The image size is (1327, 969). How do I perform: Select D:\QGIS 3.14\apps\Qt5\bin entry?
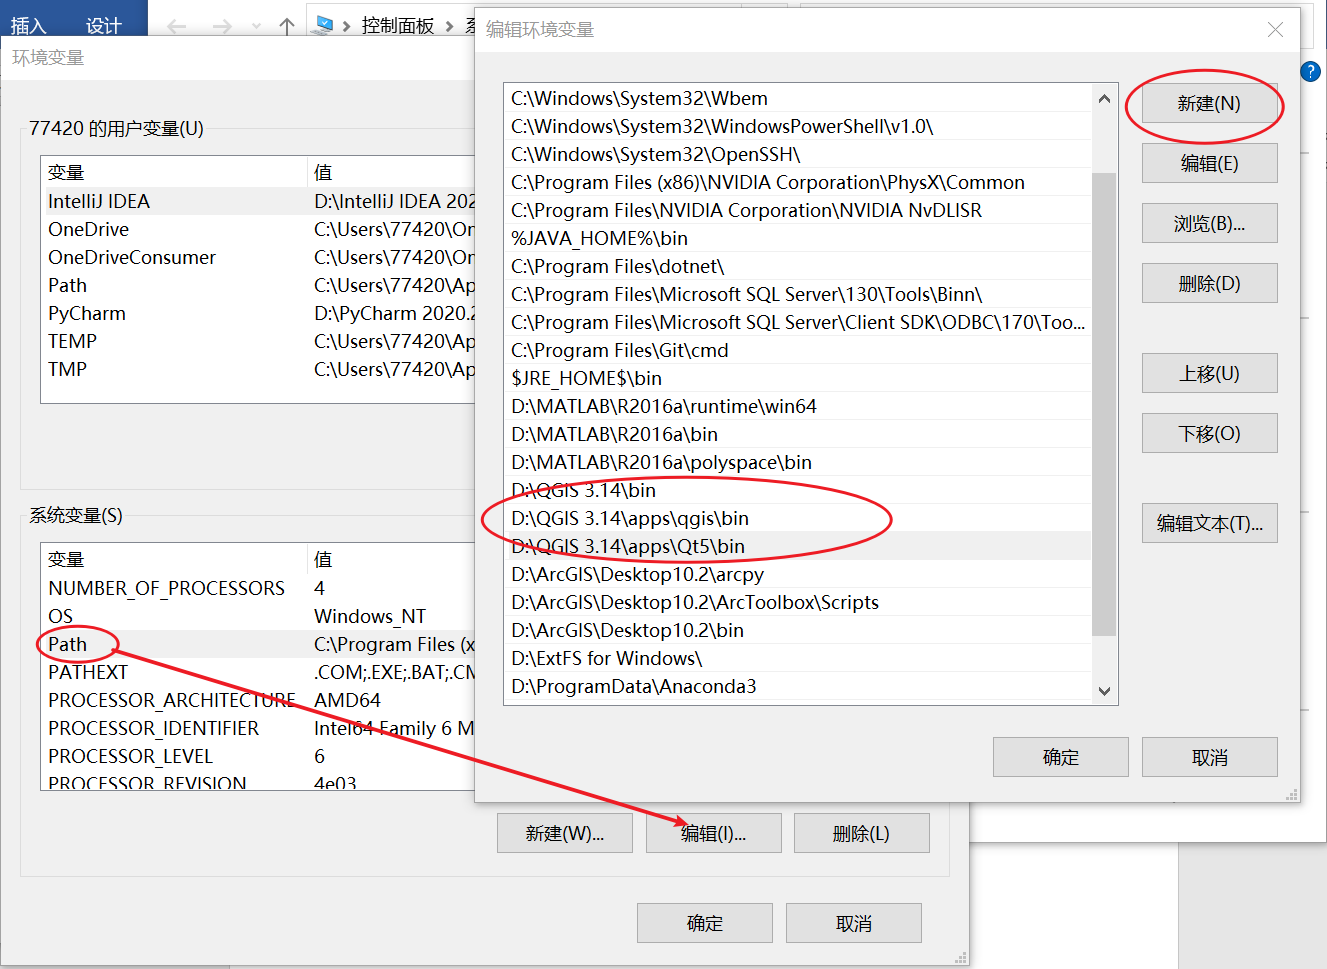tap(798, 546)
